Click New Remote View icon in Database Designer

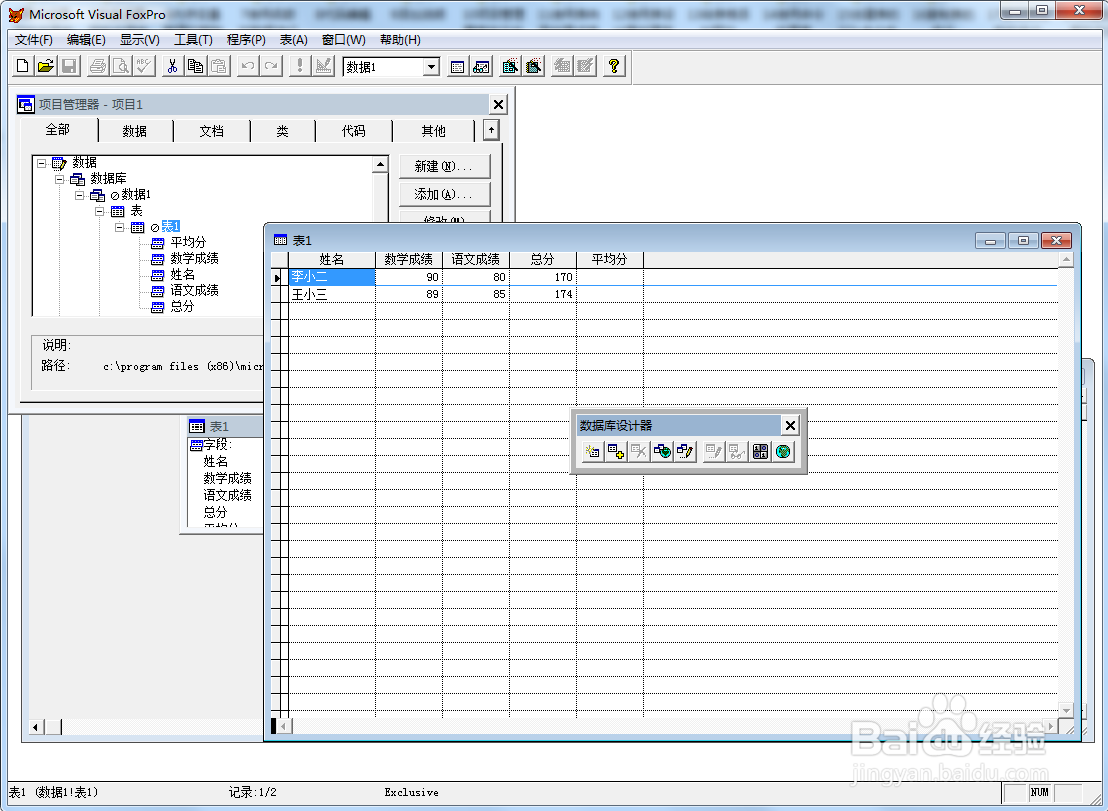(x=662, y=451)
